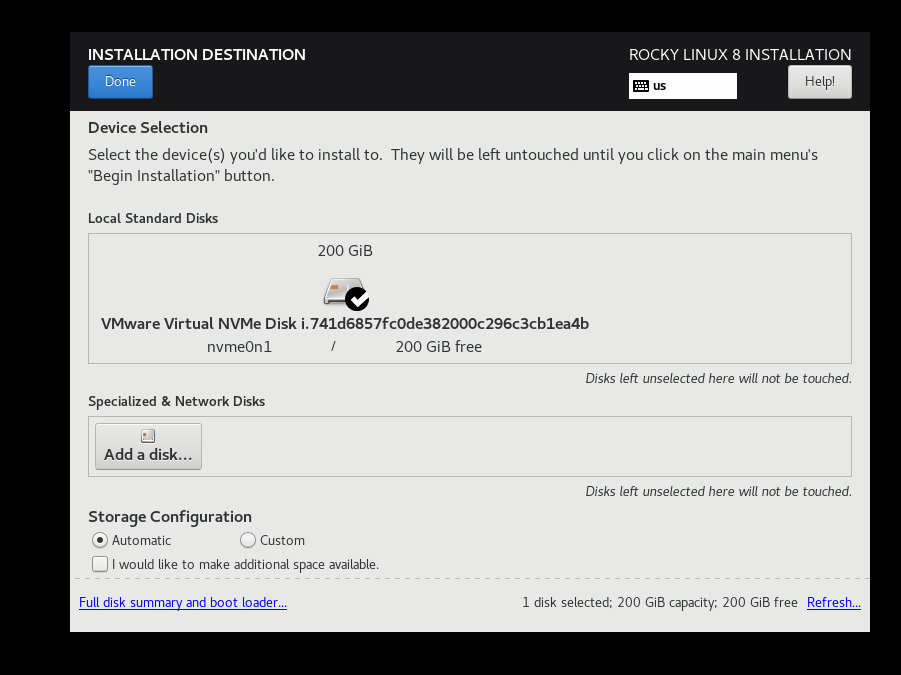Open the Help! button

pyautogui.click(x=819, y=81)
